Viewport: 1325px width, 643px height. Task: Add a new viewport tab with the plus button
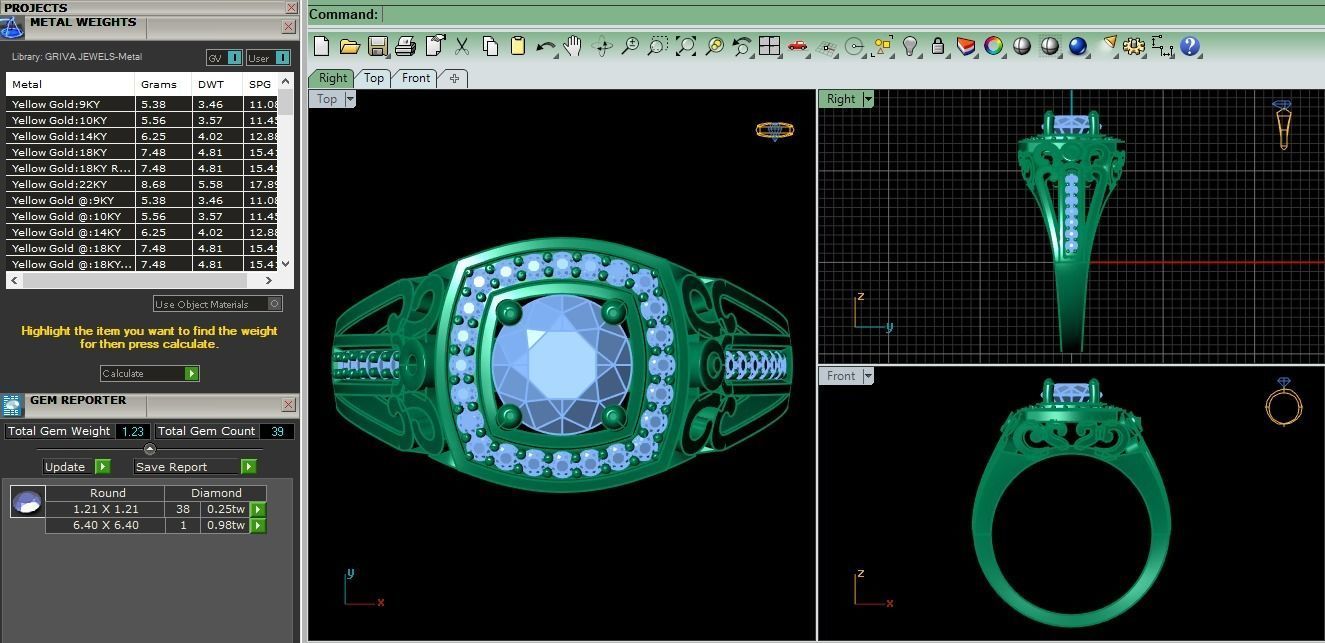pos(454,78)
